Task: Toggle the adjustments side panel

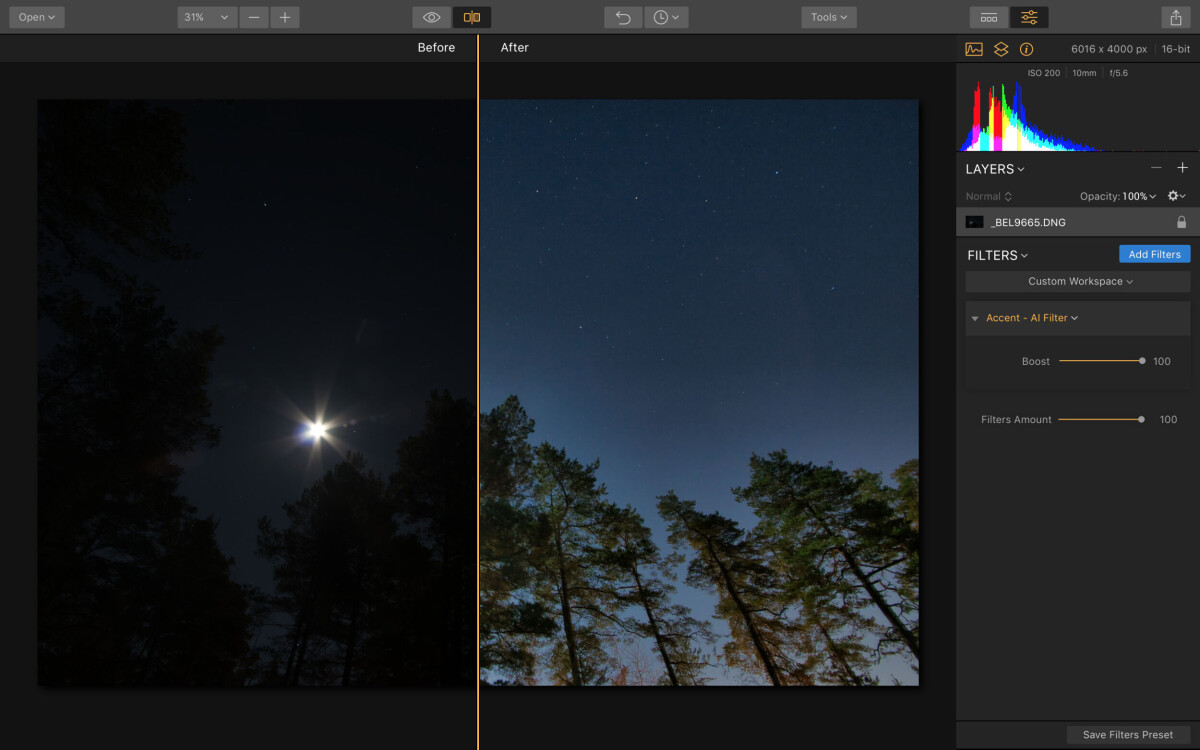Action: (1029, 17)
